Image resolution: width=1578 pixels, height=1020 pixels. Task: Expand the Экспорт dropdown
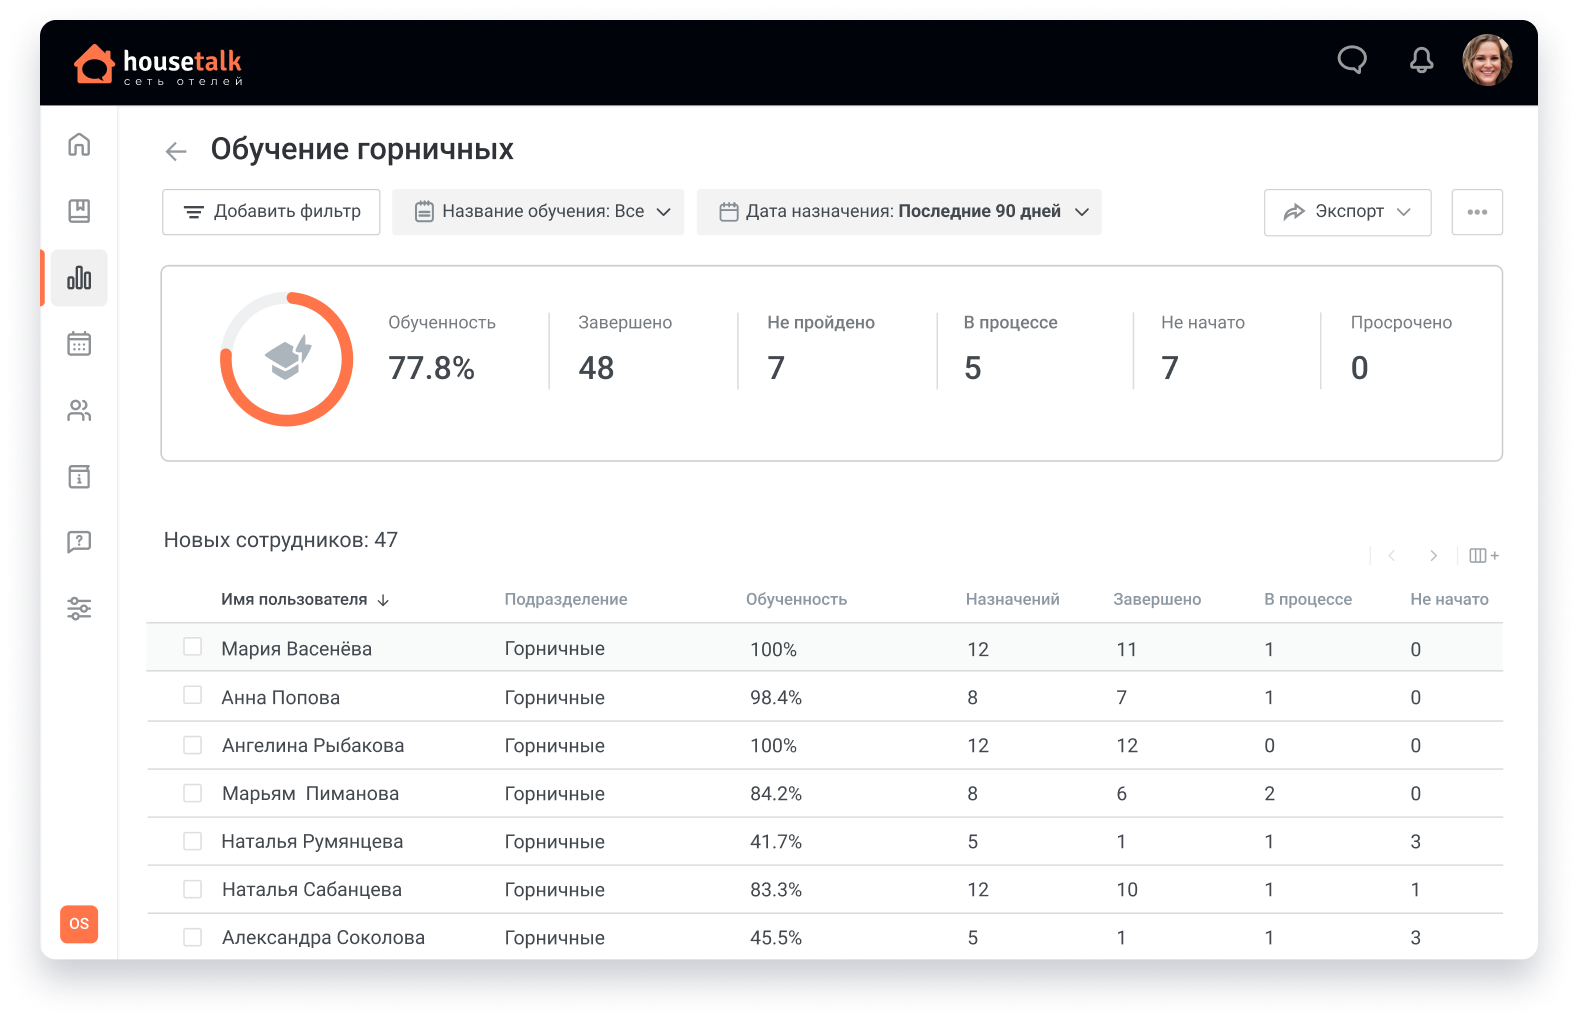(1347, 212)
